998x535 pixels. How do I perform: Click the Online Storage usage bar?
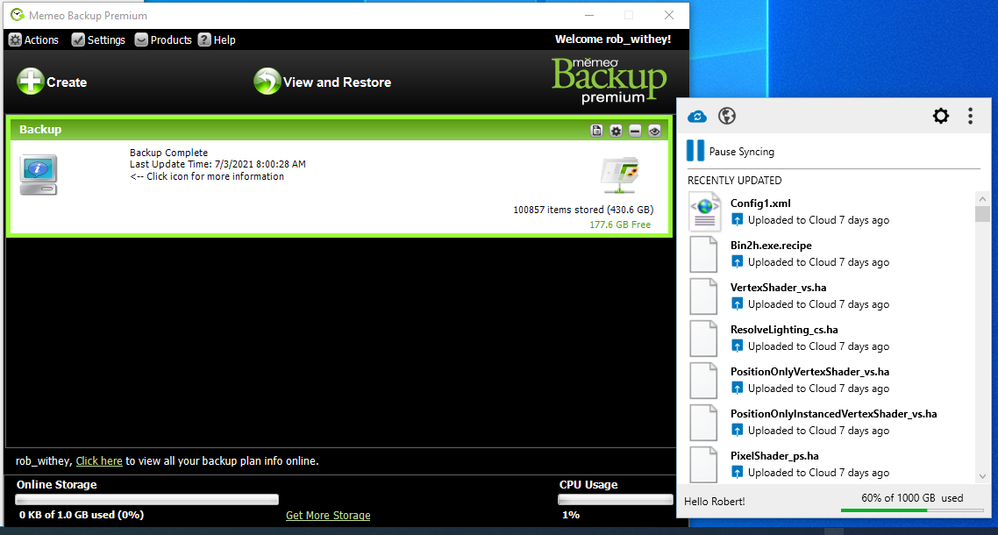(147, 499)
